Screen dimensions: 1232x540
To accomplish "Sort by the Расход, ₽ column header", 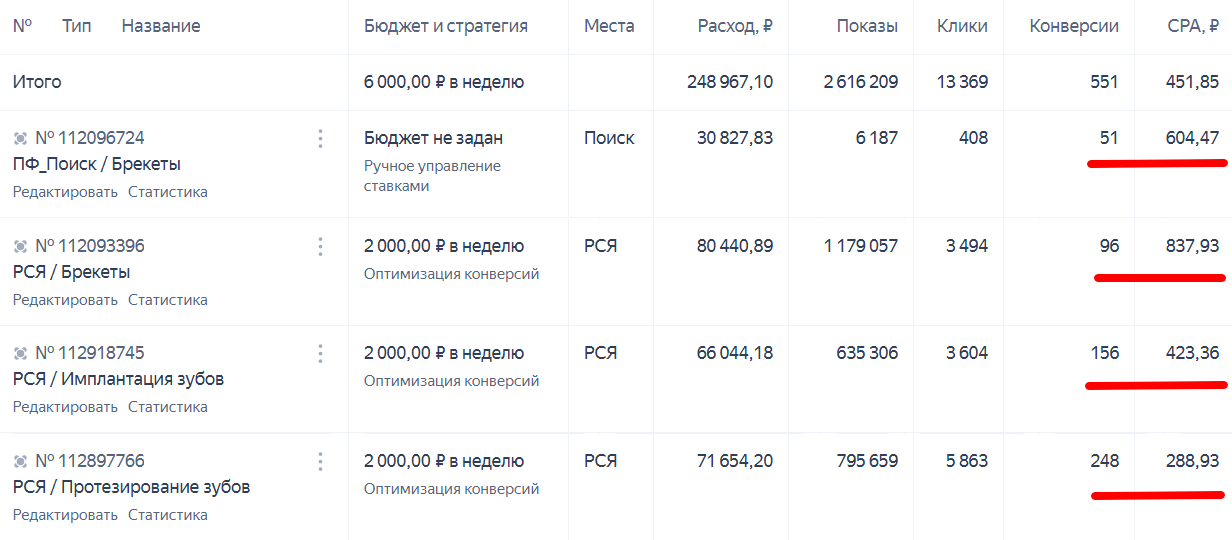I will [x=735, y=26].
